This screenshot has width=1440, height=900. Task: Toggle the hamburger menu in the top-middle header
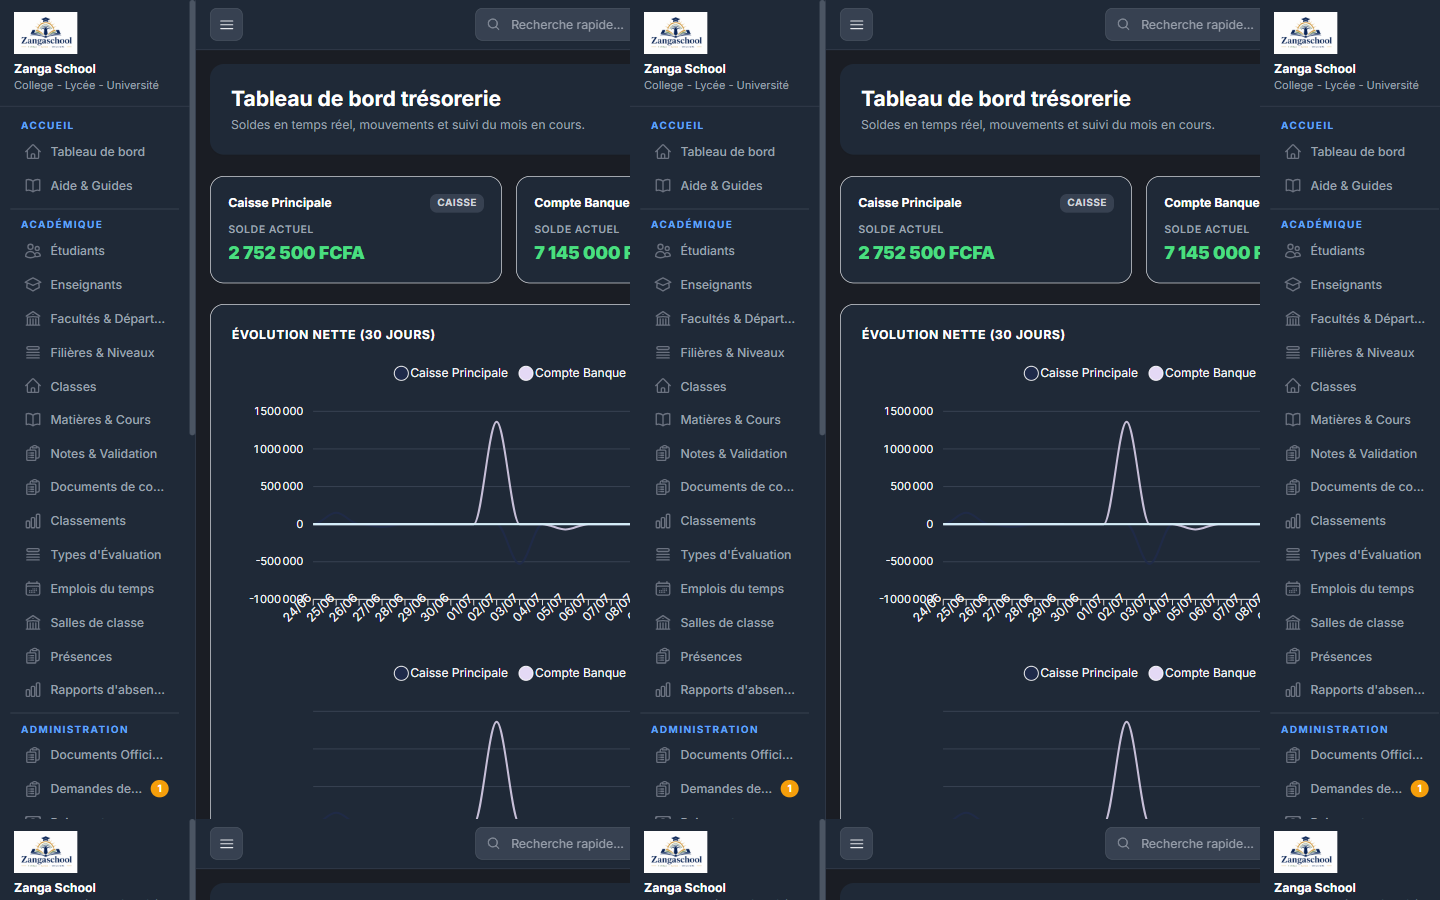coord(857,25)
